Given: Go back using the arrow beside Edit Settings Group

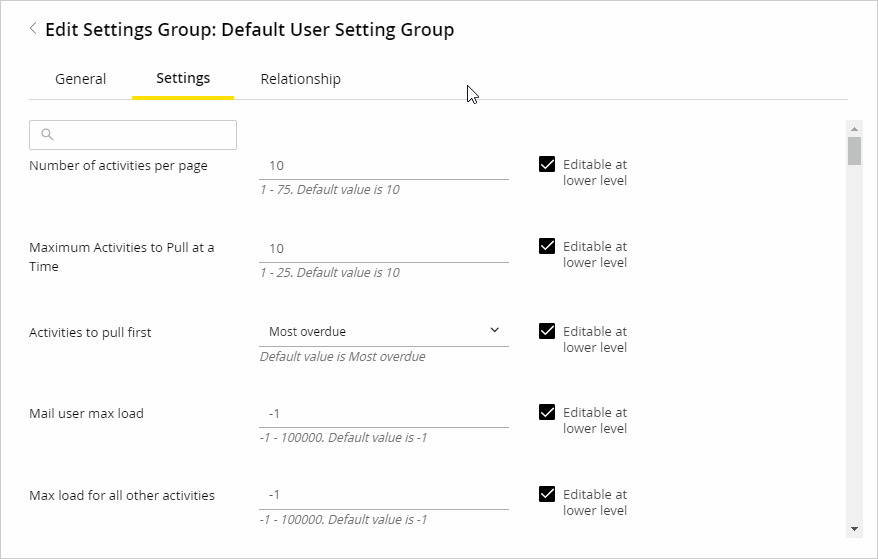Looking at the screenshot, I should pos(33,29).
